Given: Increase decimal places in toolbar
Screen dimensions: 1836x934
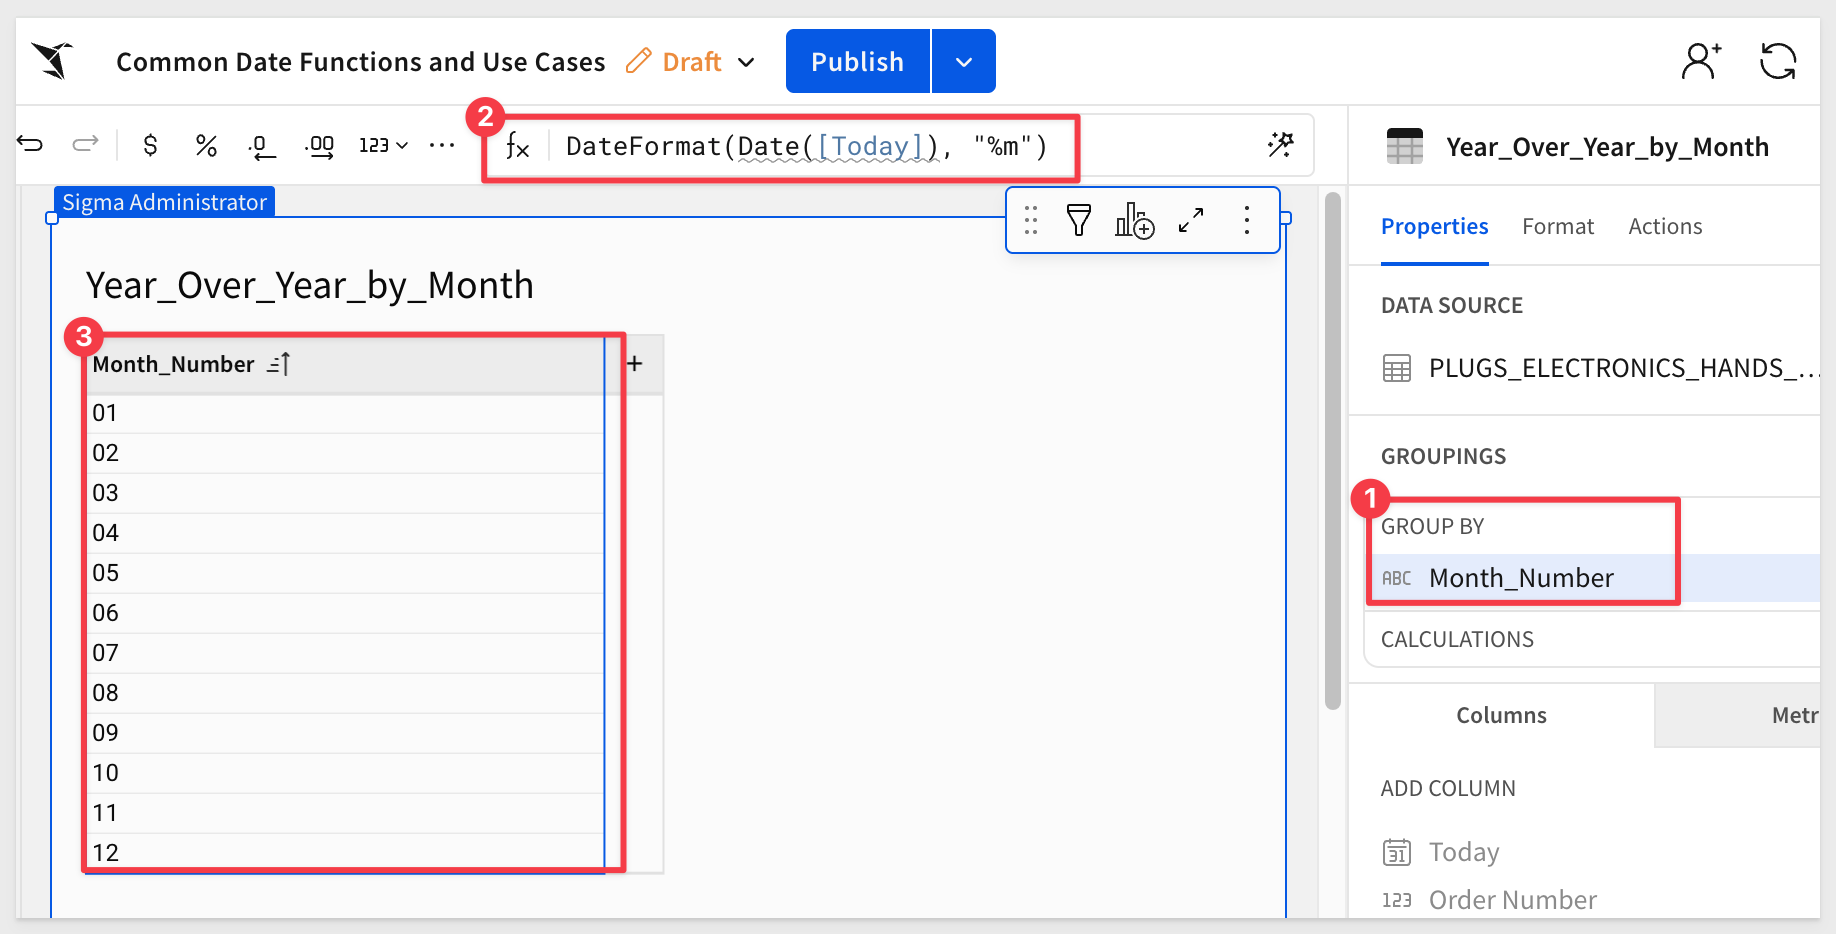Looking at the screenshot, I should 319,147.
